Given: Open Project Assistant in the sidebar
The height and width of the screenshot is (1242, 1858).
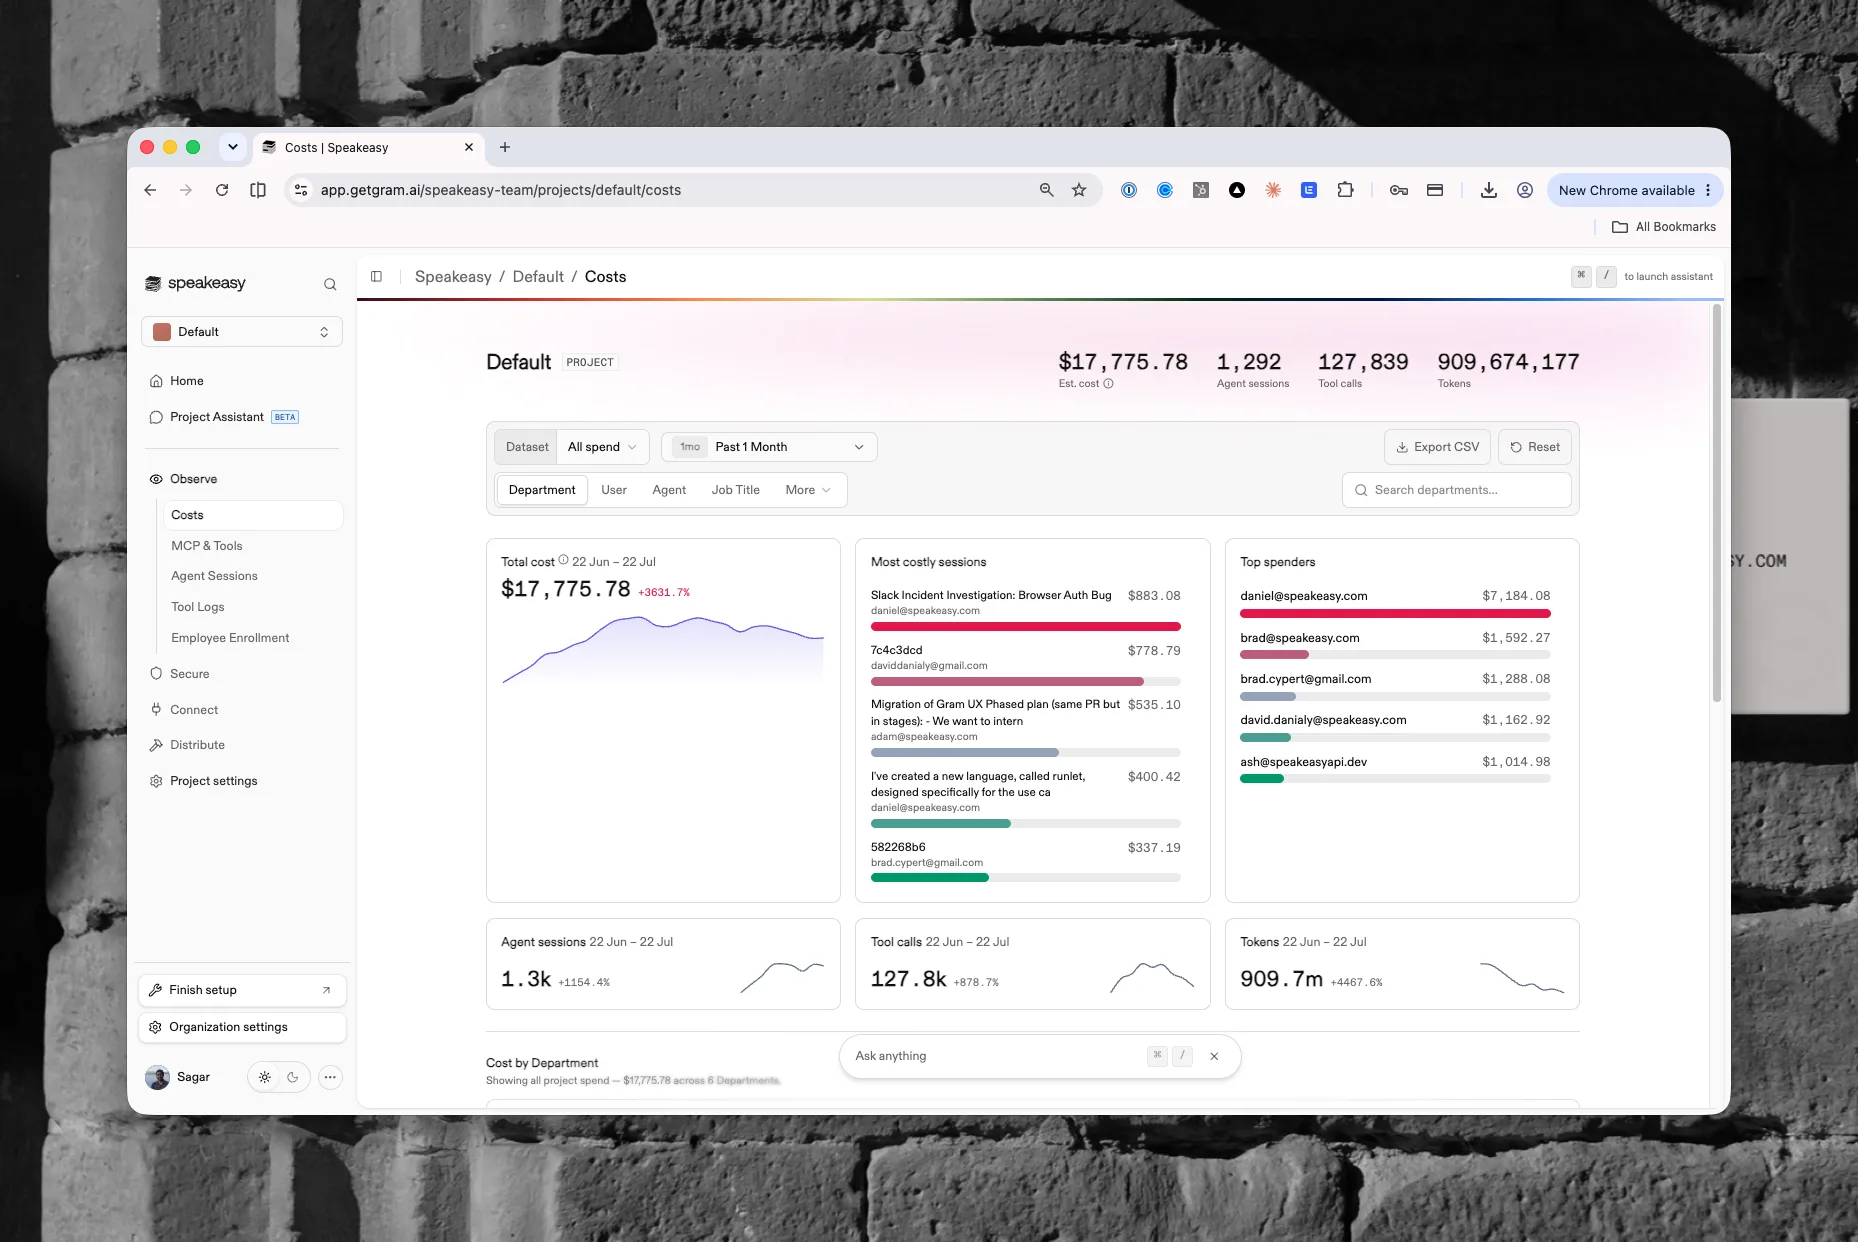Looking at the screenshot, I should point(217,417).
